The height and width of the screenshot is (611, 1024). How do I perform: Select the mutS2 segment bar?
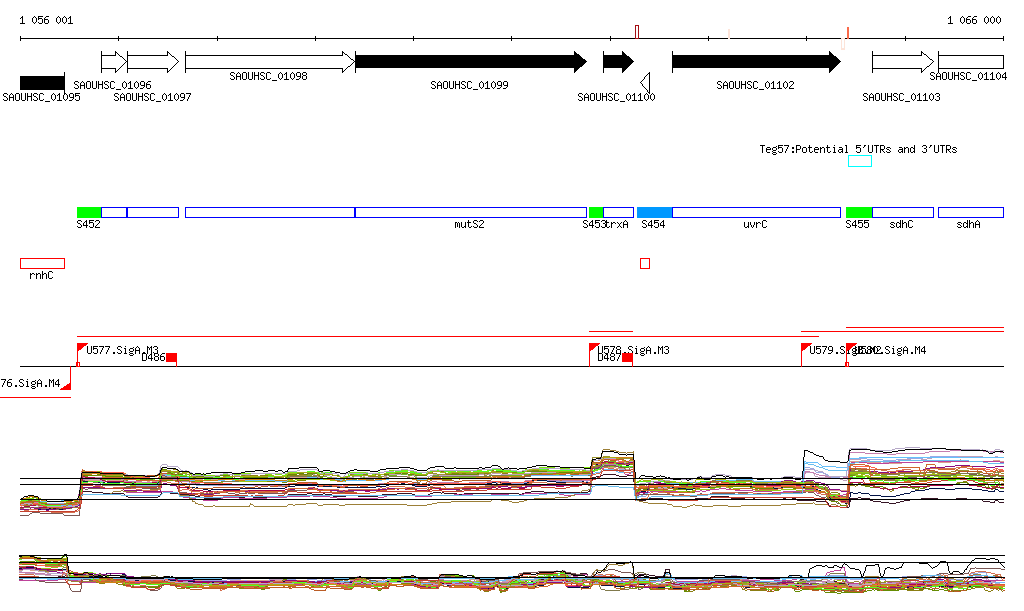(x=470, y=212)
